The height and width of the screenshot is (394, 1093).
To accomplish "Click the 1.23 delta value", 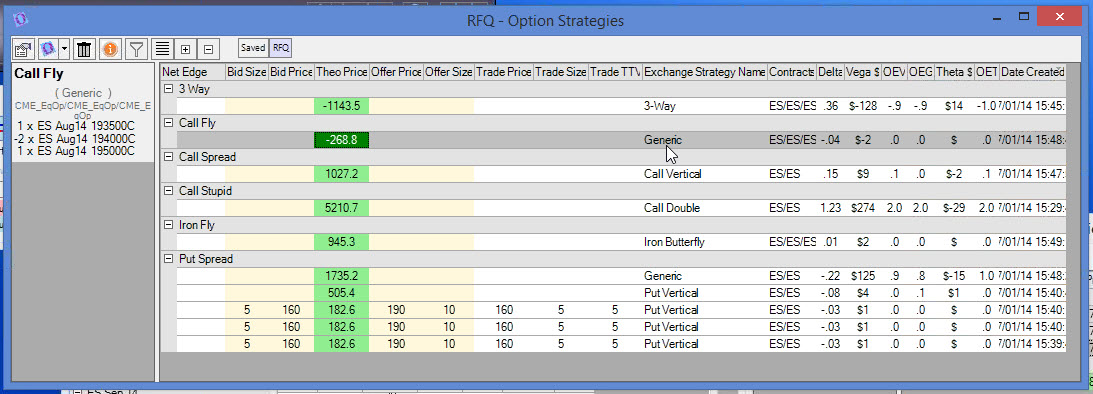I will [x=830, y=209].
